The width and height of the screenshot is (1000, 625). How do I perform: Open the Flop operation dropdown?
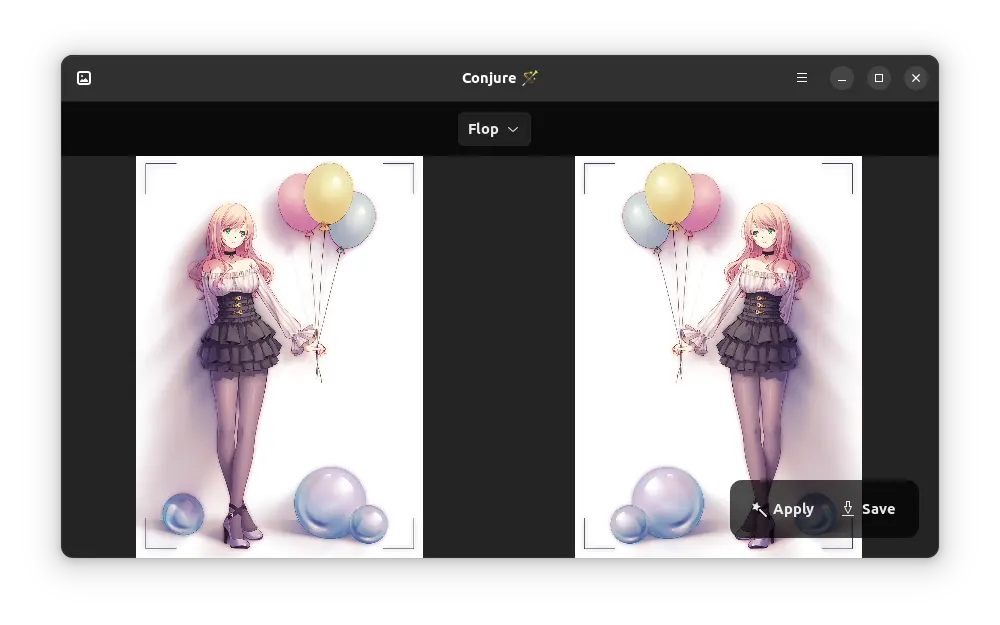(x=494, y=129)
